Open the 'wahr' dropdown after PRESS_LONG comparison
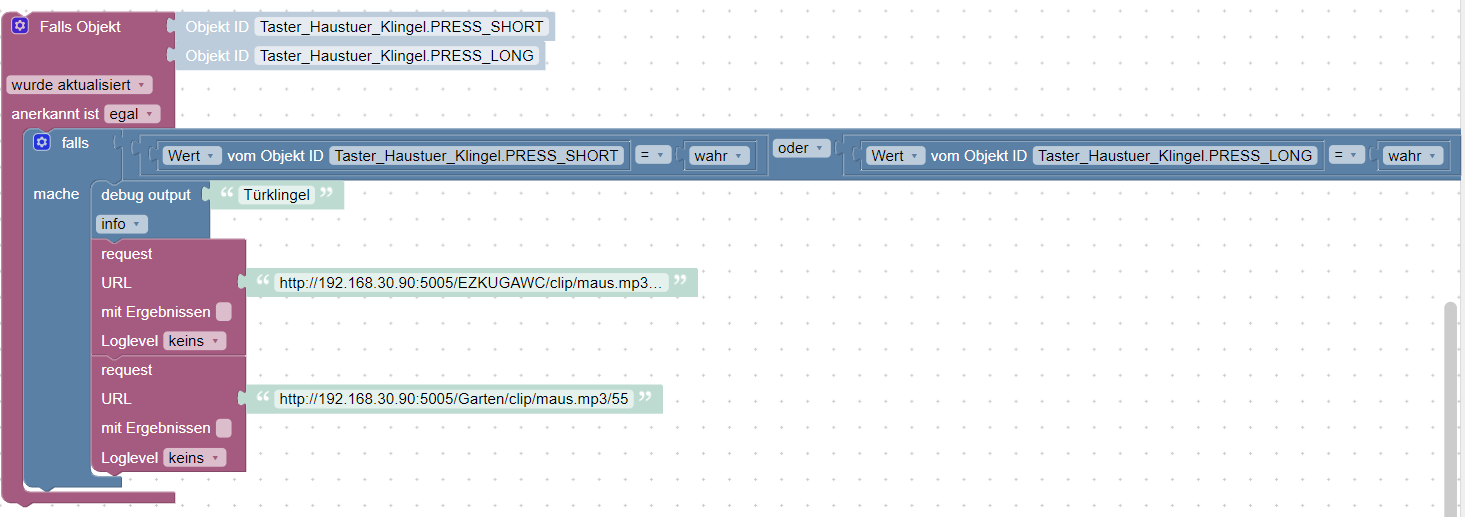The height and width of the screenshot is (517, 1465). click(x=1414, y=155)
